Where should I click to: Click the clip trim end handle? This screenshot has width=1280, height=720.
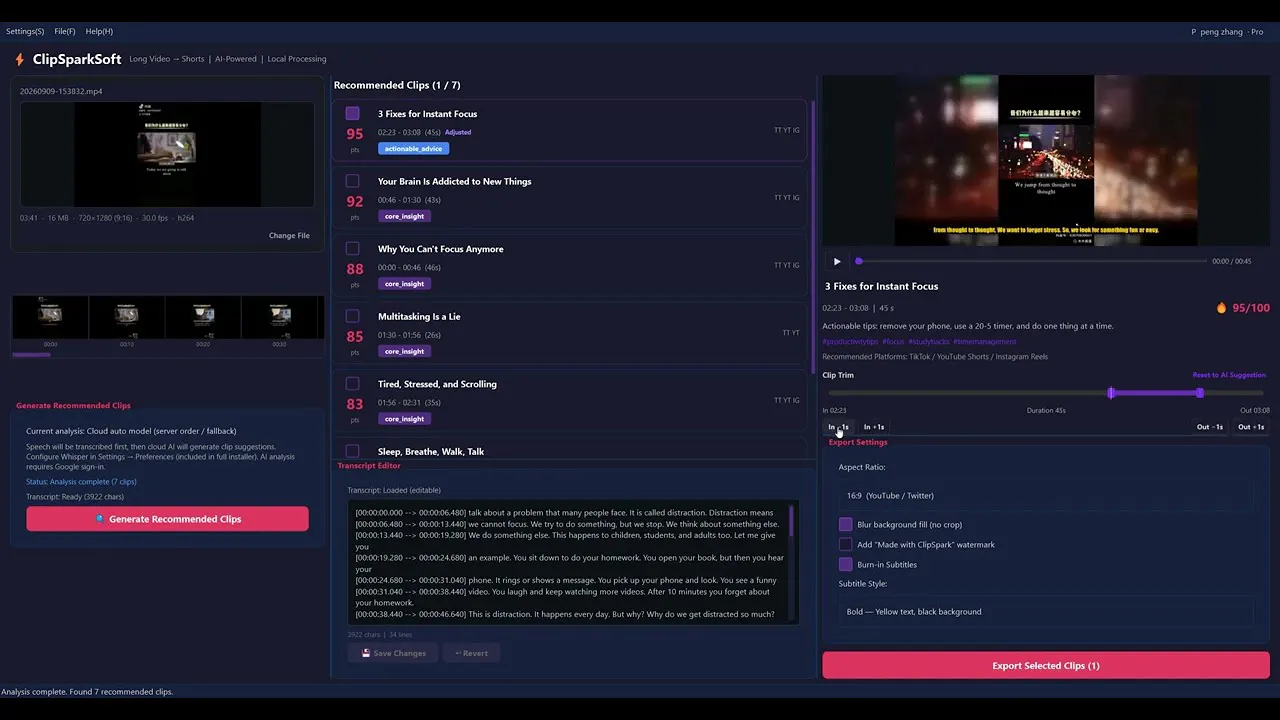pos(1200,393)
